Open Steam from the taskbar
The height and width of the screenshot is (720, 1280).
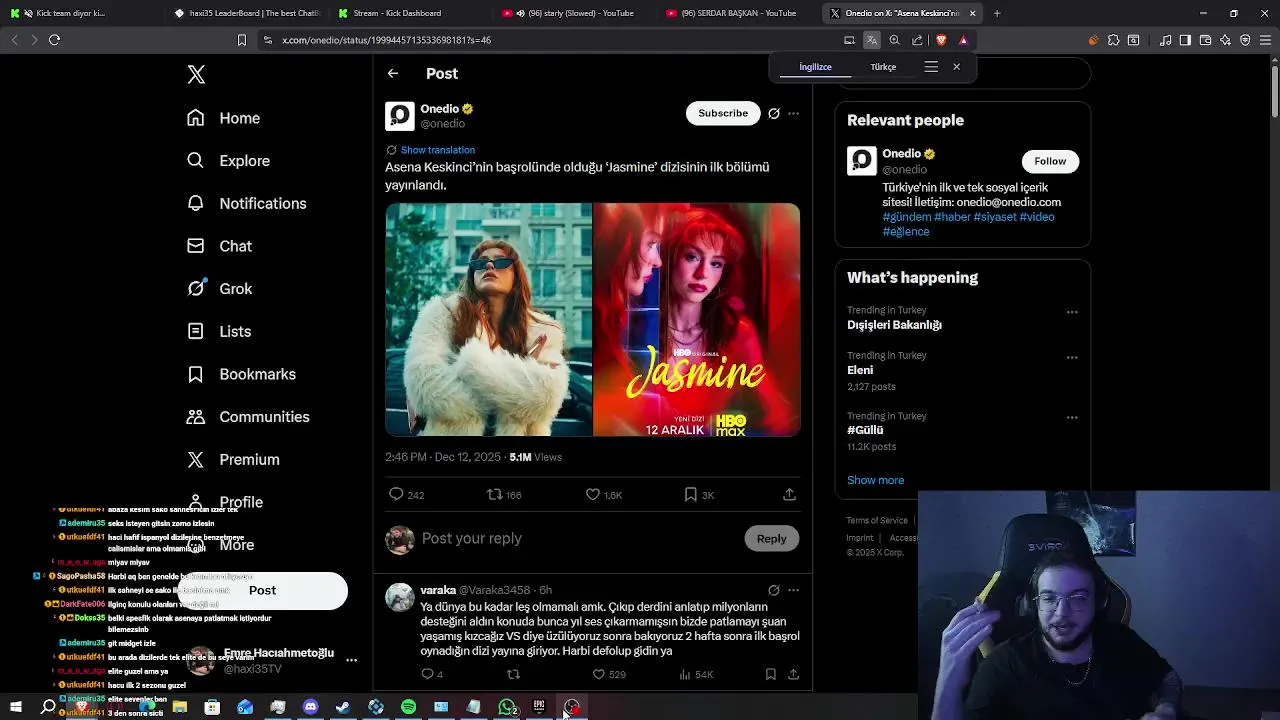(343, 707)
